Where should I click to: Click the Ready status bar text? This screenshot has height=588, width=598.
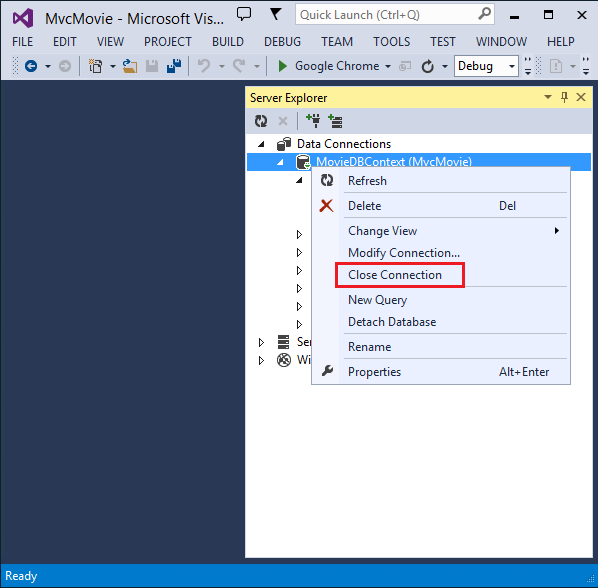[x=21, y=576]
